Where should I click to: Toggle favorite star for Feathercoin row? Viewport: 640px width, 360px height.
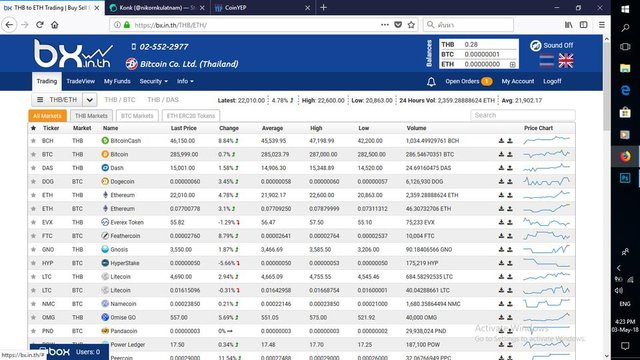(33, 236)
